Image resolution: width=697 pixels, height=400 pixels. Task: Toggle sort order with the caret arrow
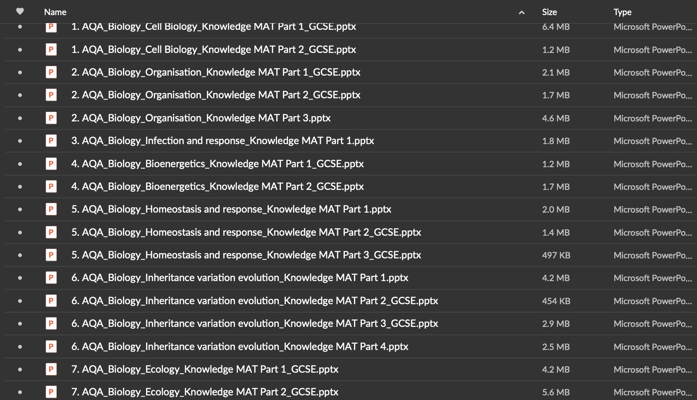(521, 12)
